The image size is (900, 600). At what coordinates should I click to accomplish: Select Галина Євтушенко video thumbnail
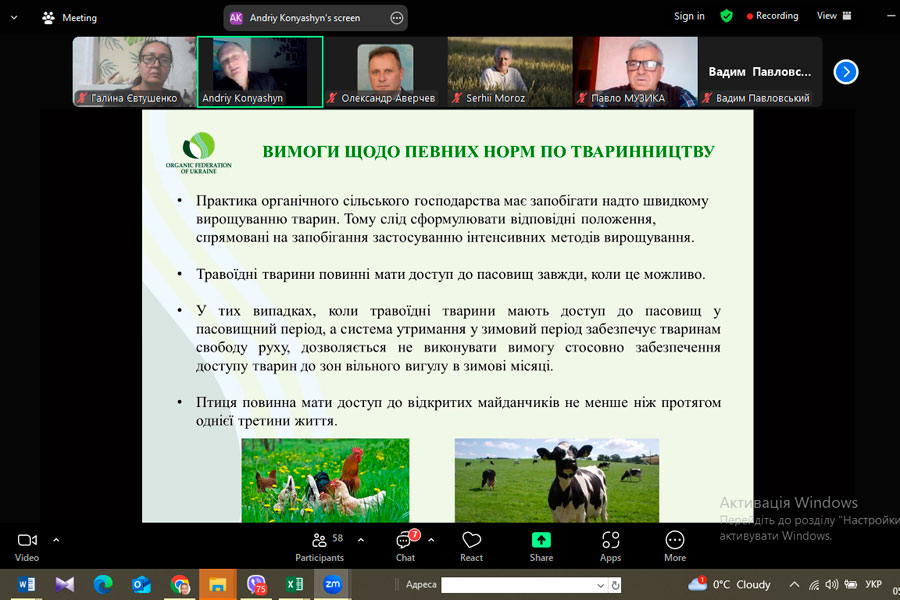(x=134, y=72)
